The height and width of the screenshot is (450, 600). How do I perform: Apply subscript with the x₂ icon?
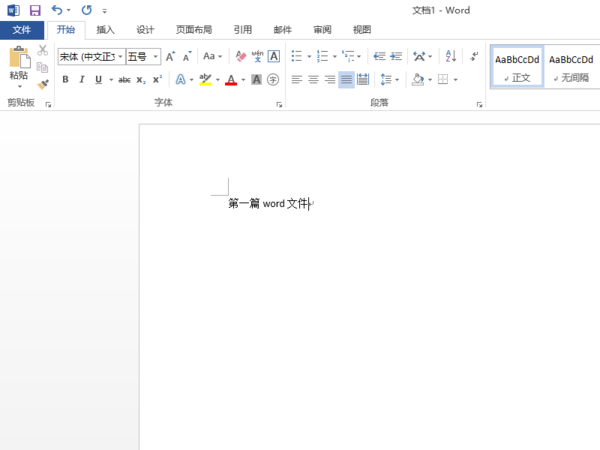[x=141, y=80]
